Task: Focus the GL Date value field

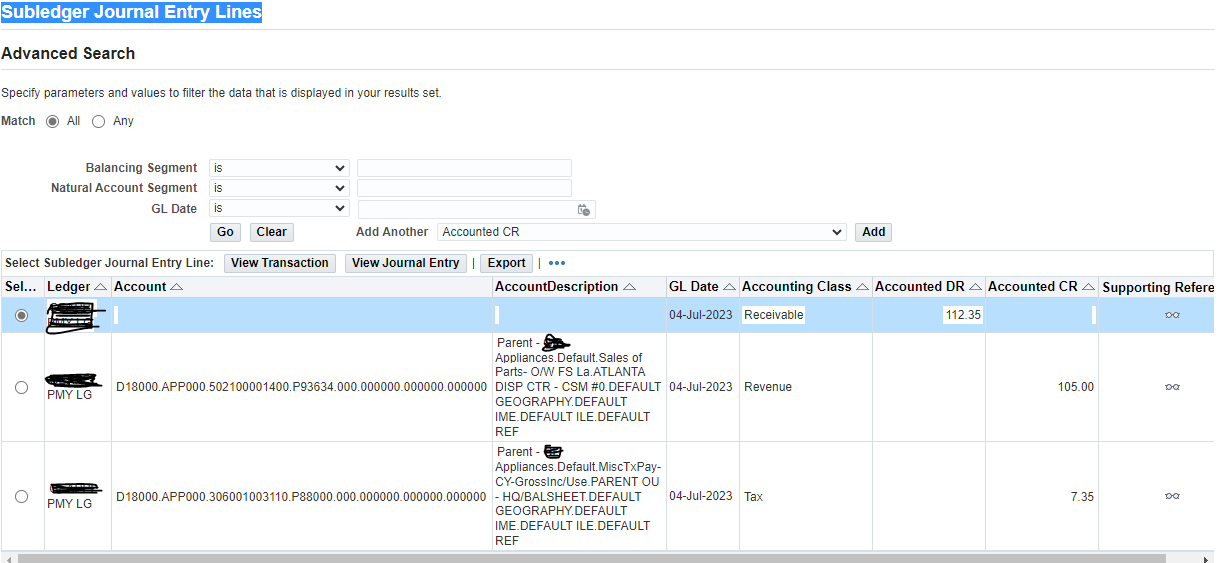Action: 466,209
